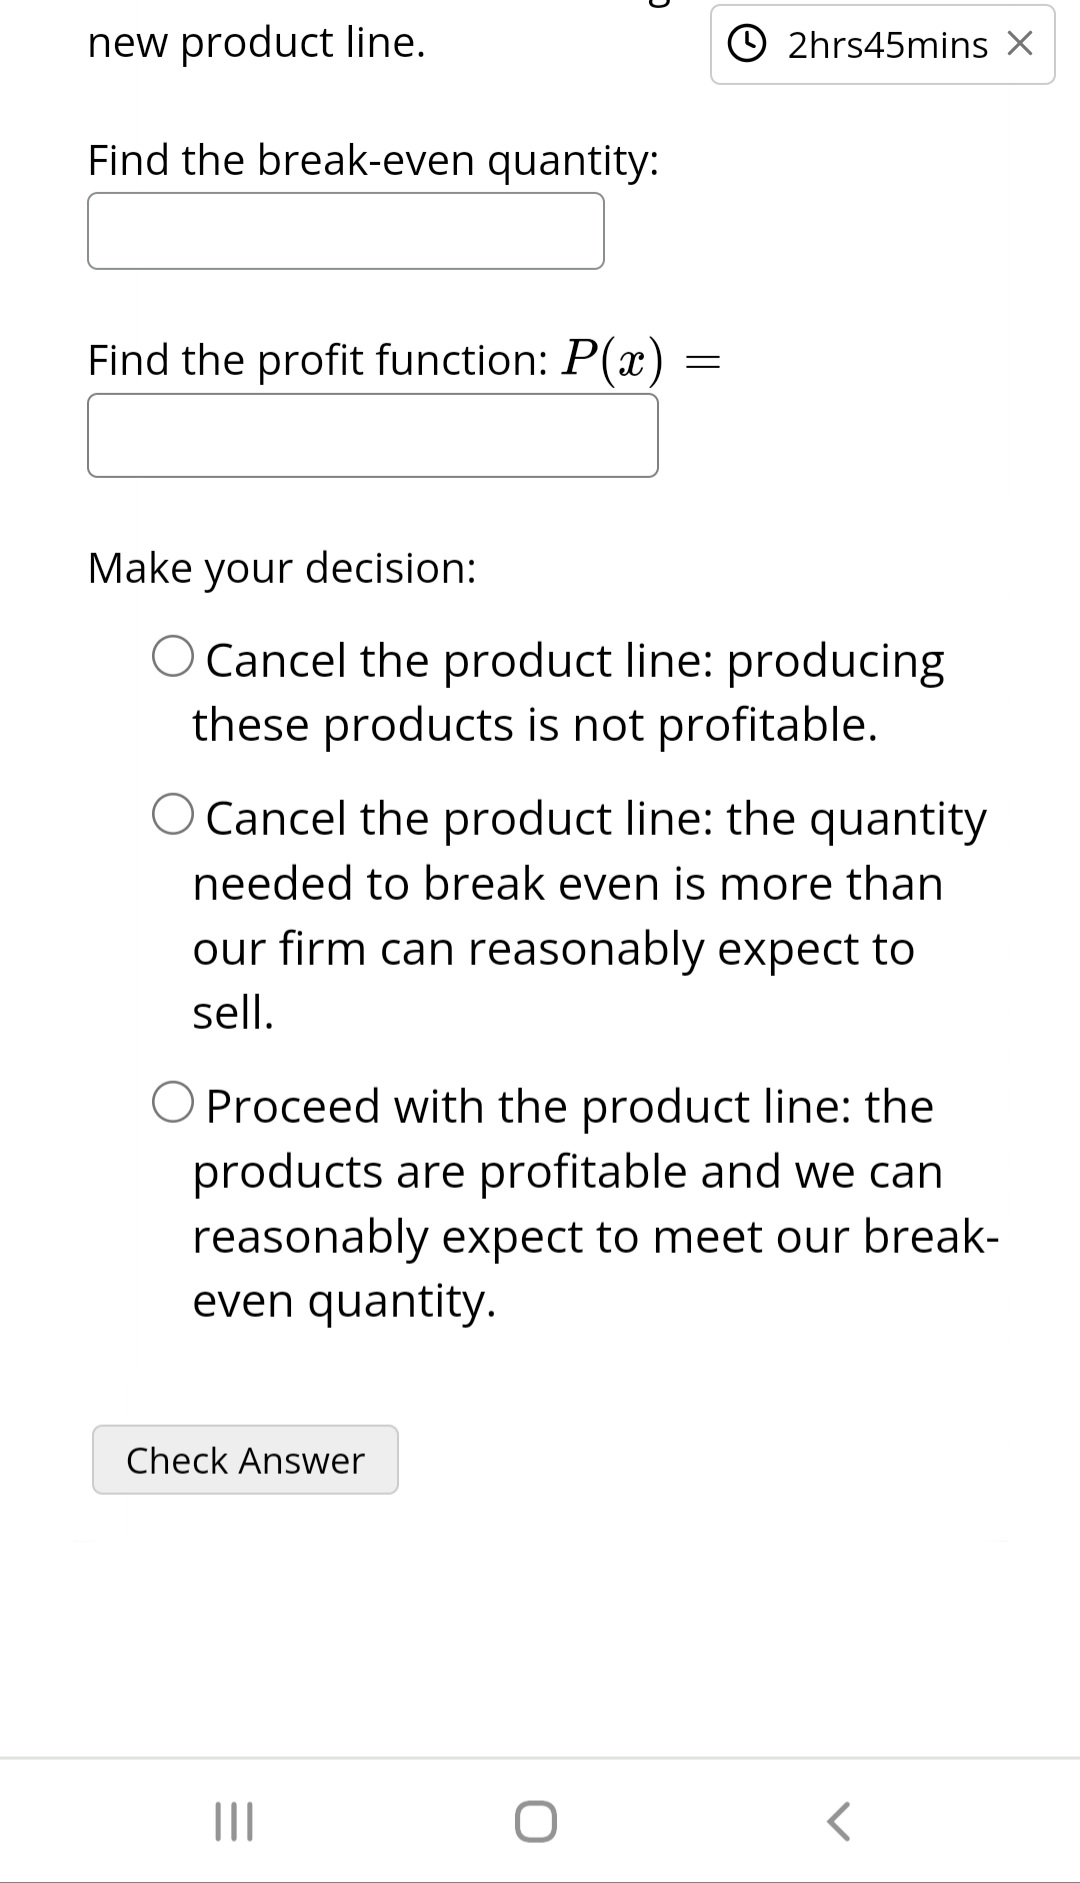Screen dimensions: 1080x1883
Task: Close the timer with X icon
Action: (1019, 44)
